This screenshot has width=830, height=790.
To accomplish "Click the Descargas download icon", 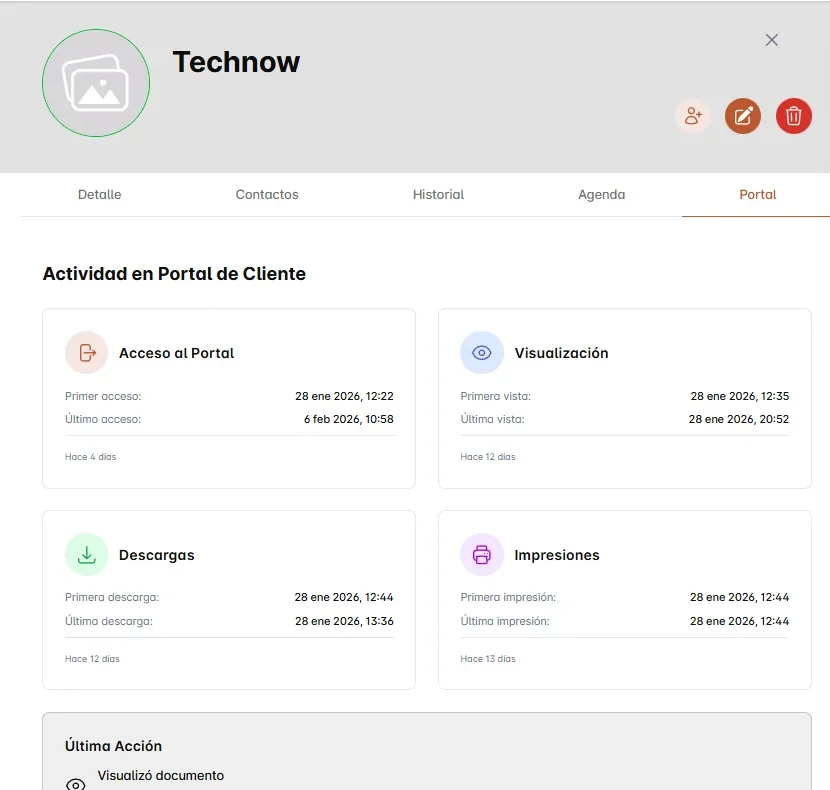I will click(87, 554).
